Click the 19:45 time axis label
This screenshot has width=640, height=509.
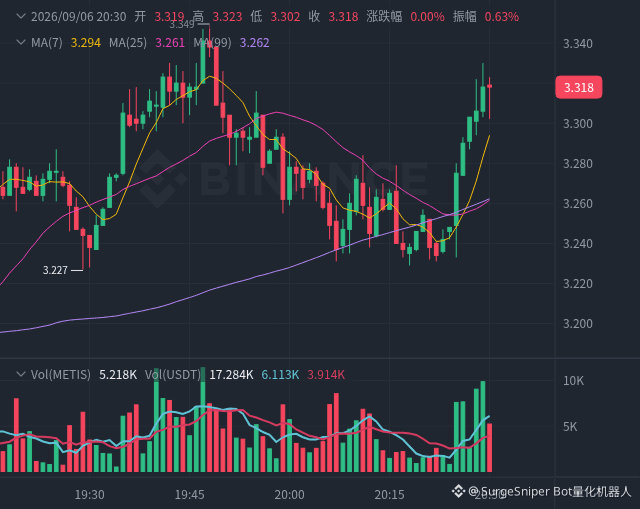(189, 495)
